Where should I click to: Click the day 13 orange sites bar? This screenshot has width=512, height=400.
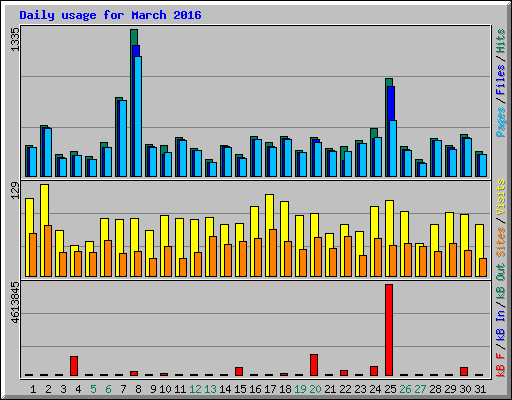click(213, 256)
